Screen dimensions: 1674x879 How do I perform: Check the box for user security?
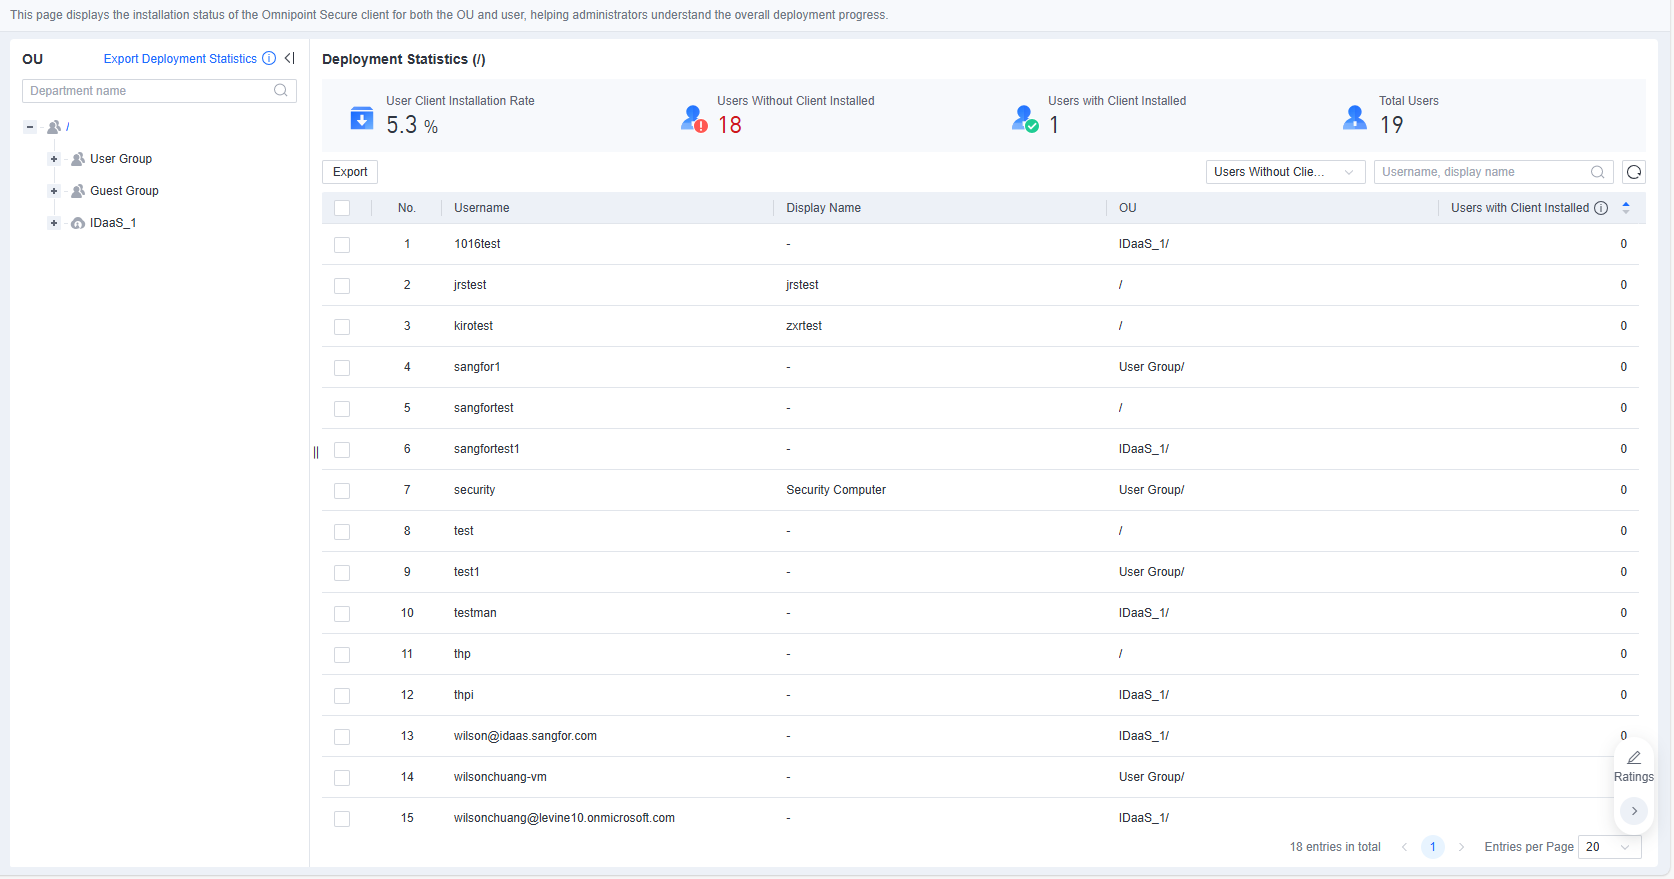pos(342,491)
